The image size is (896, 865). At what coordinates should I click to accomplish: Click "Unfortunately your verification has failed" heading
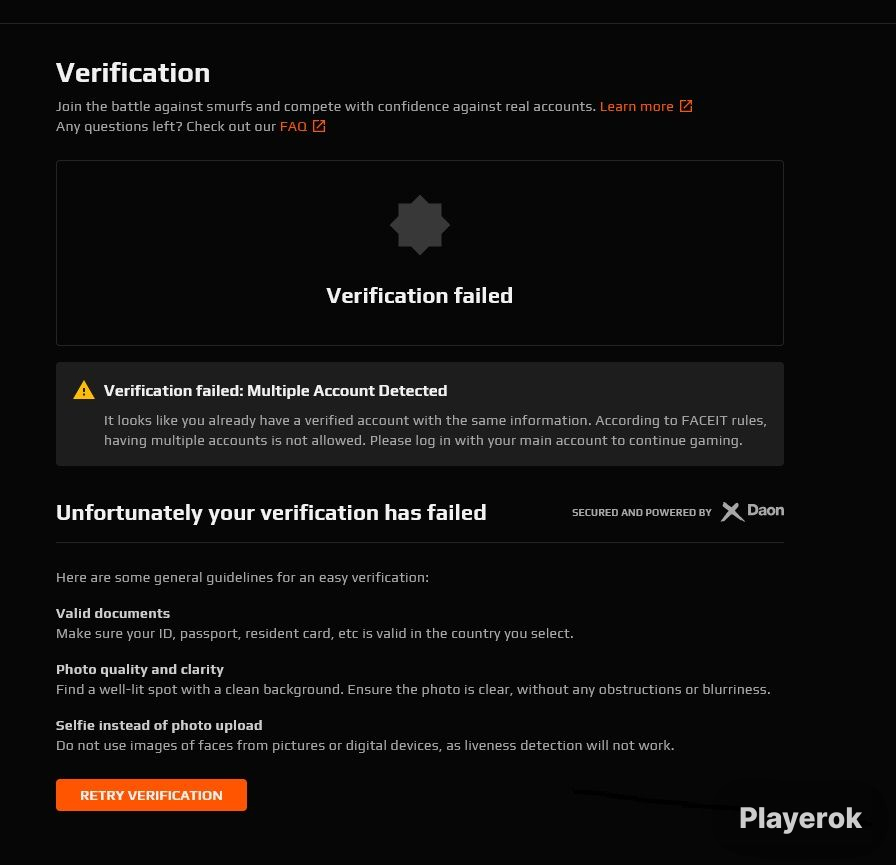pyautogui.click(x=271, y=513)
